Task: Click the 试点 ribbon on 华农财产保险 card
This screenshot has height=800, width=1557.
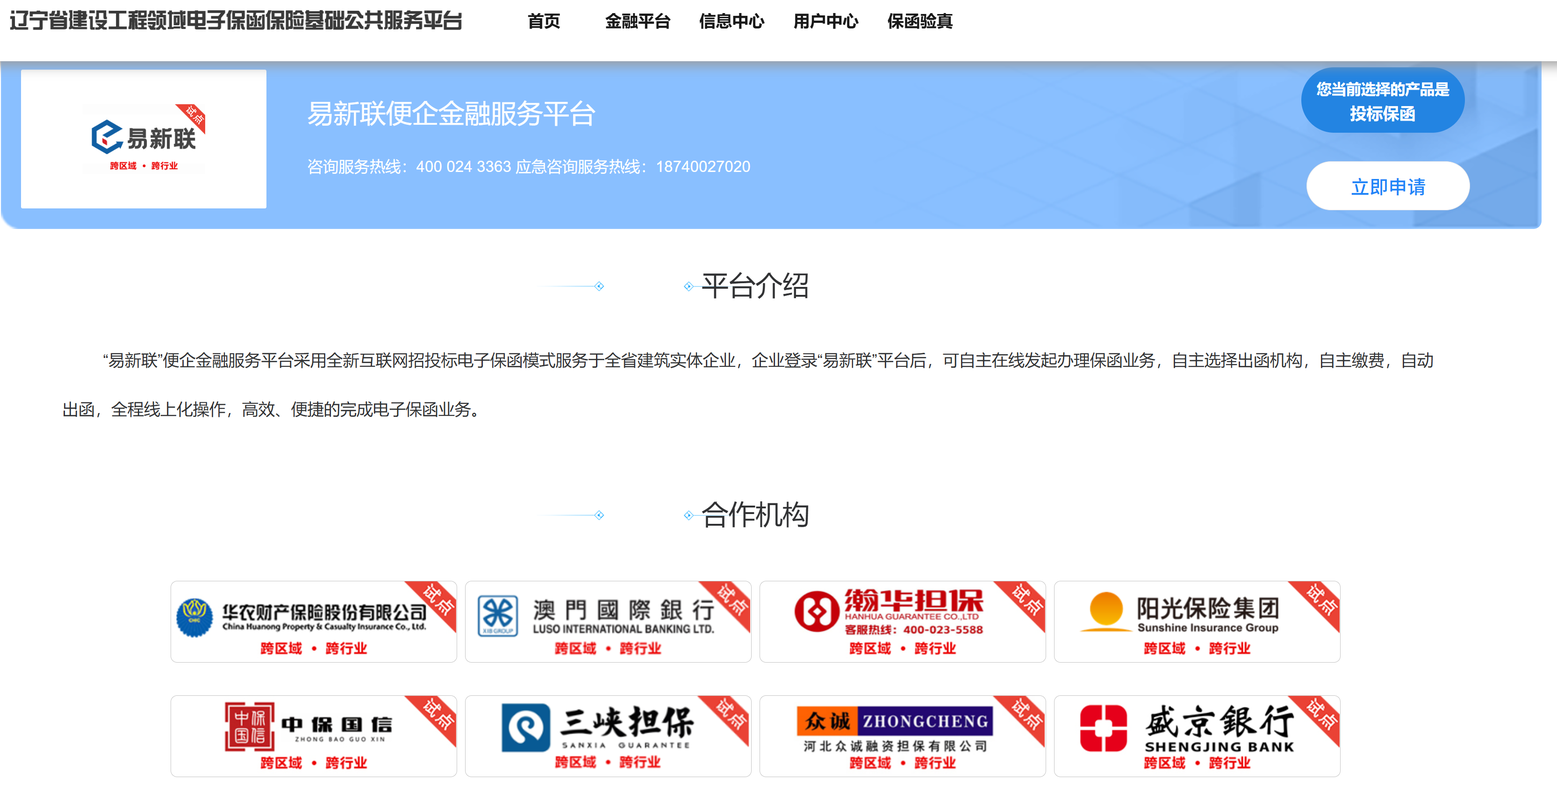Action: point(436,602)
